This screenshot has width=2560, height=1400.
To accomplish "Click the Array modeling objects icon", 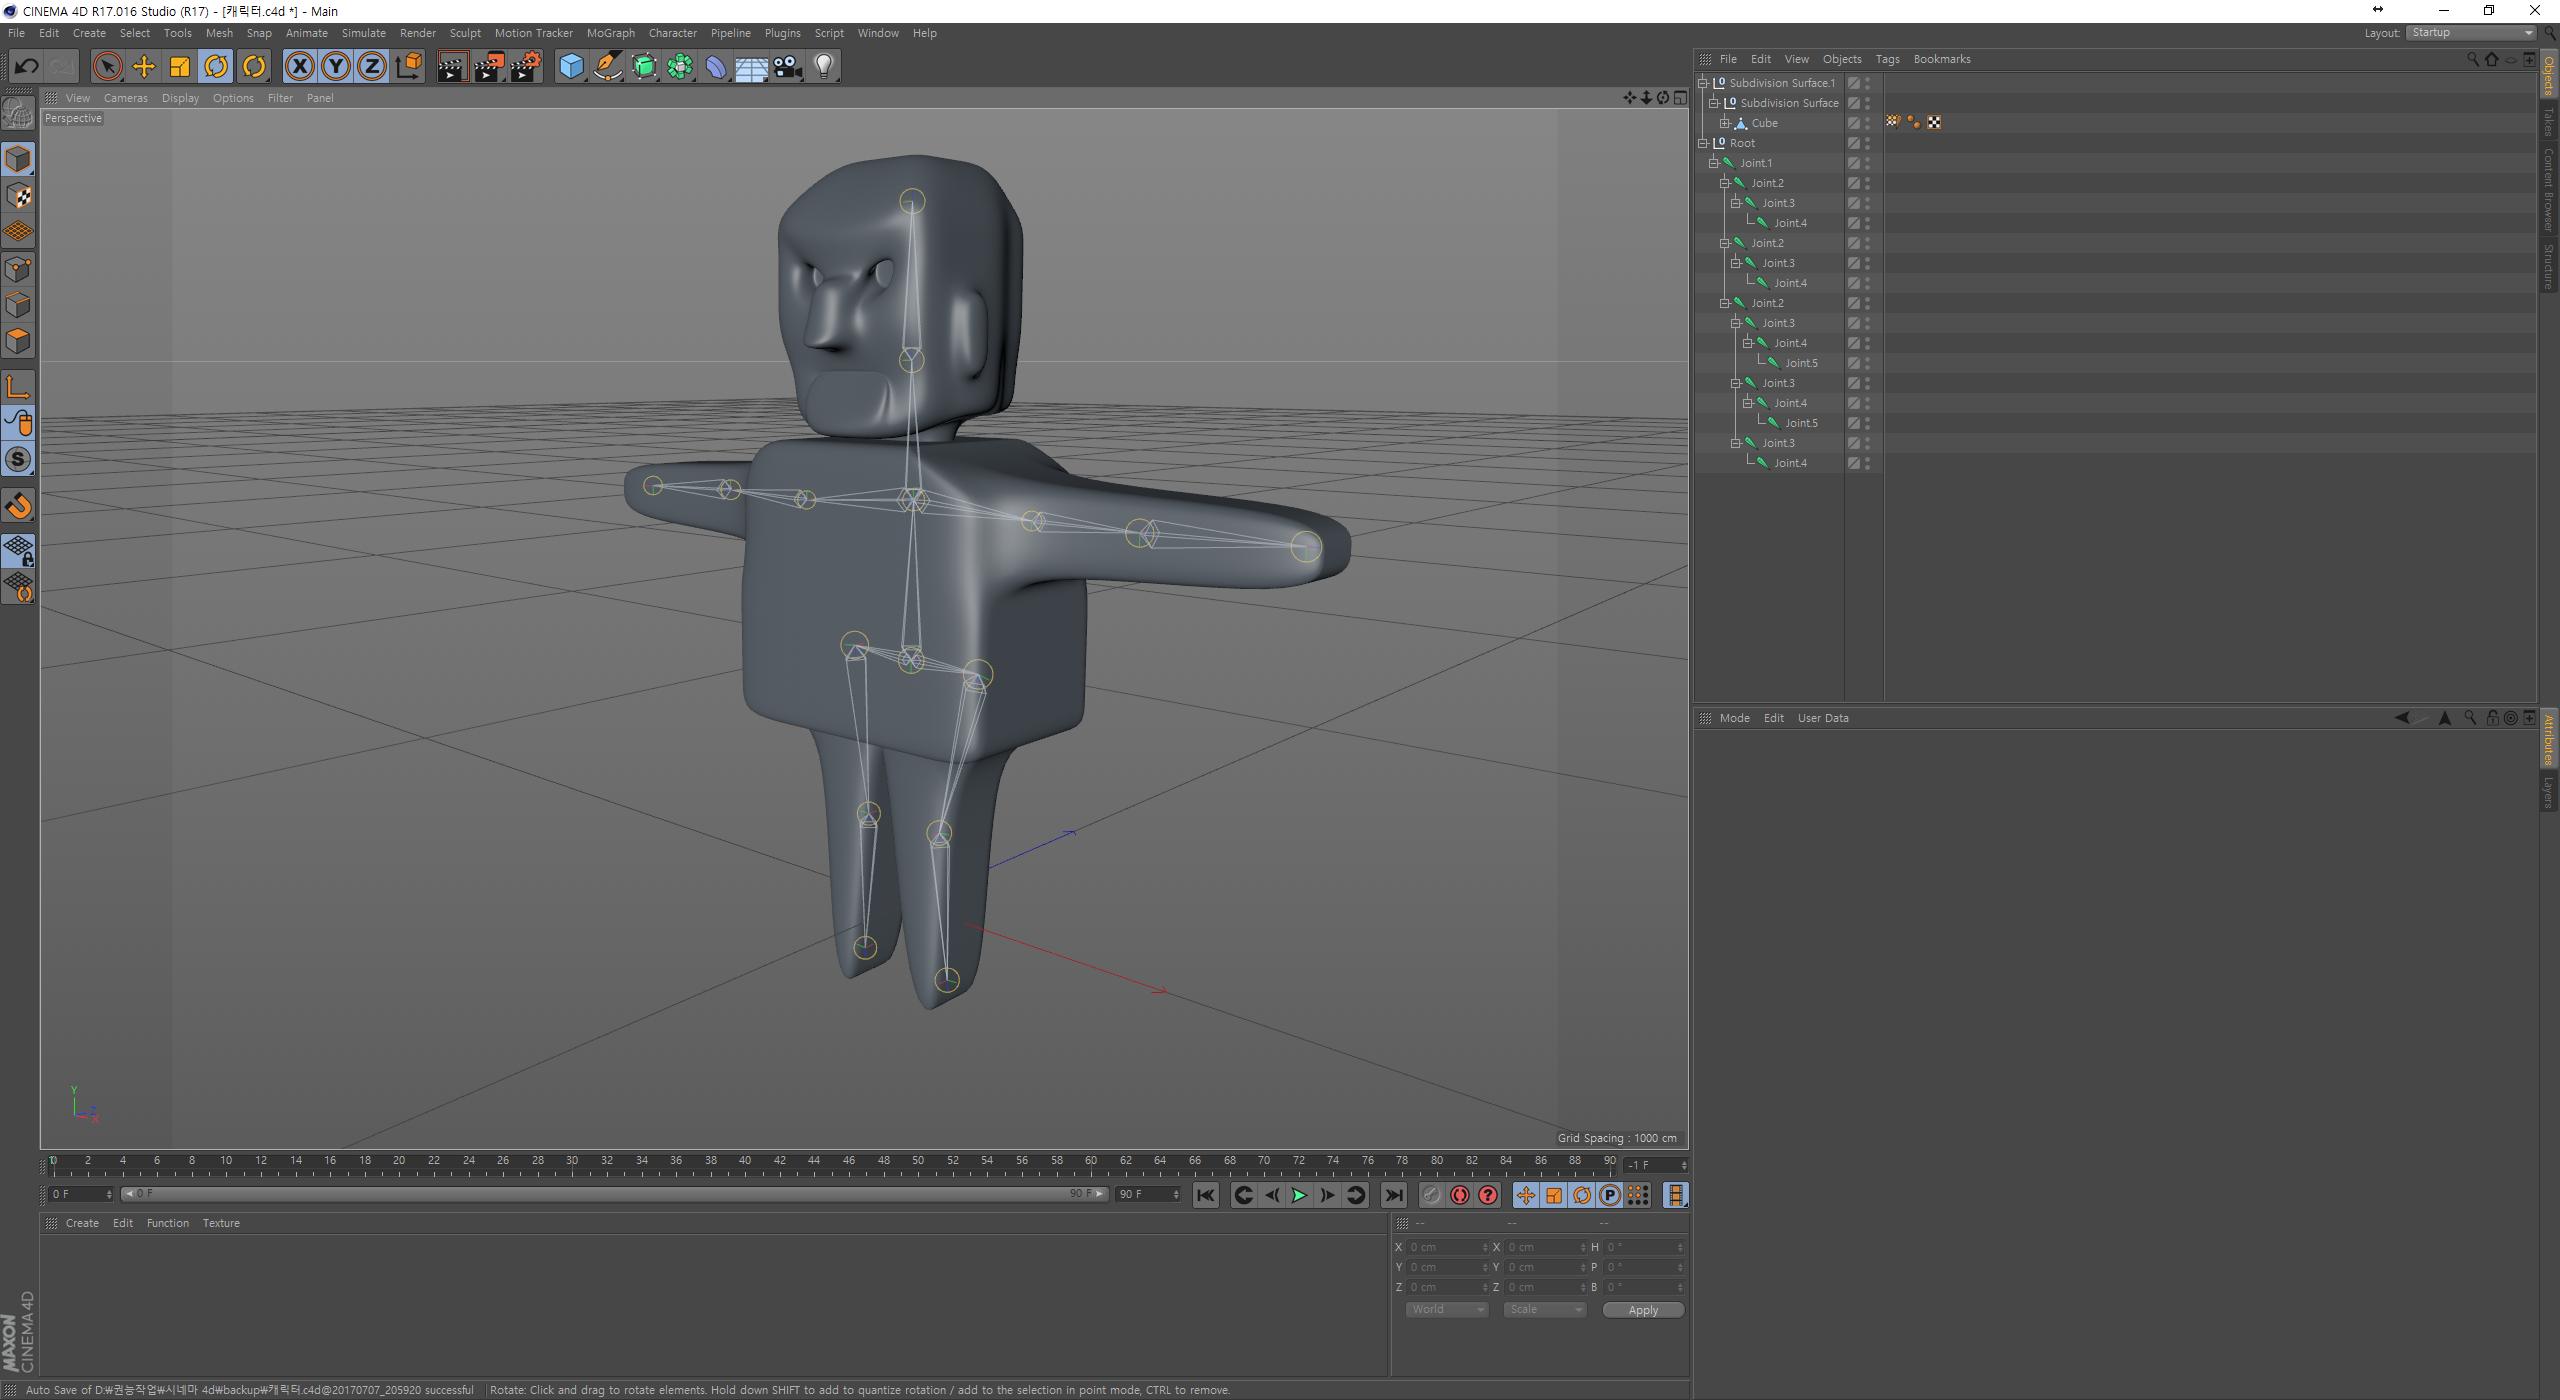I will point(680,67).
